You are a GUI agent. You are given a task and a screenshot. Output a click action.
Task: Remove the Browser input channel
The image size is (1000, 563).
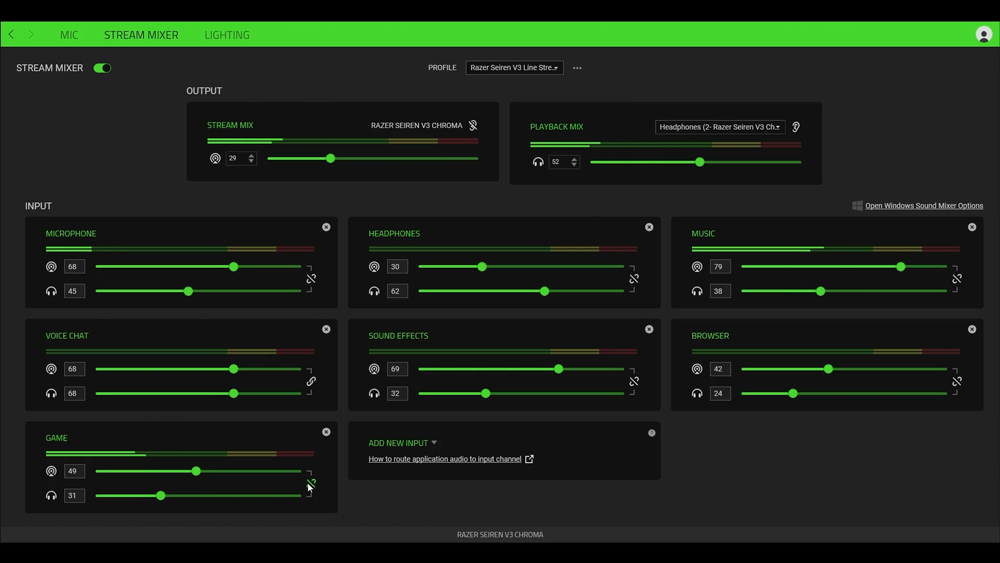pos(972,329)
